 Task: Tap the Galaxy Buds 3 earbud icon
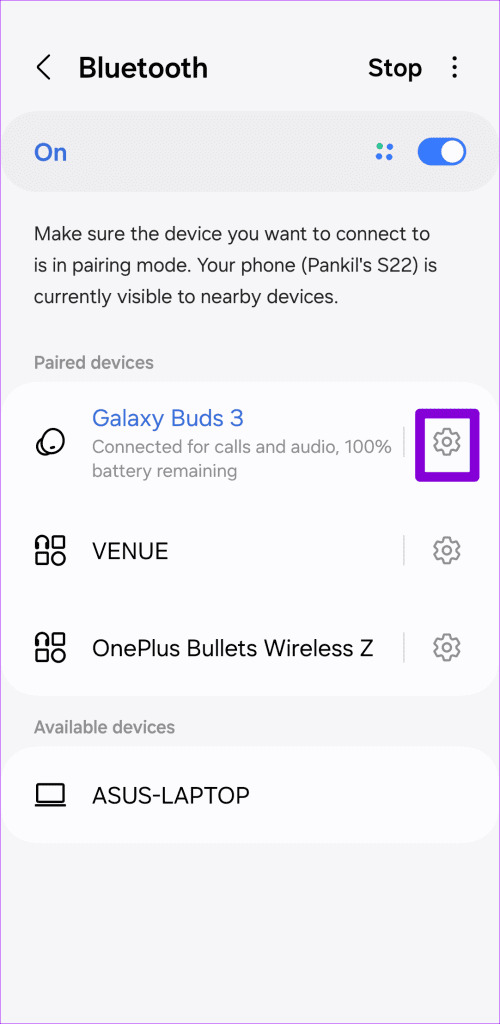click(50, 443)
